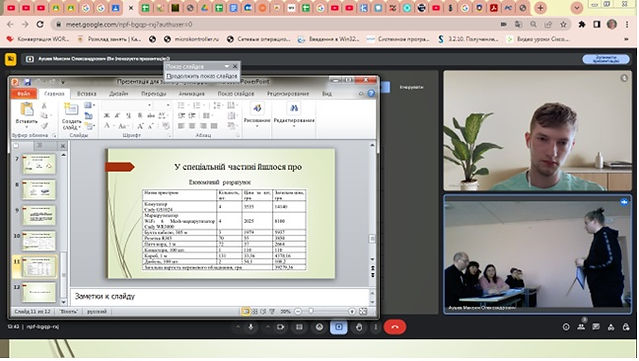Open the meeting details info icon
The width and height of the screenshot is (639, 361).
(x=566, y=327)
